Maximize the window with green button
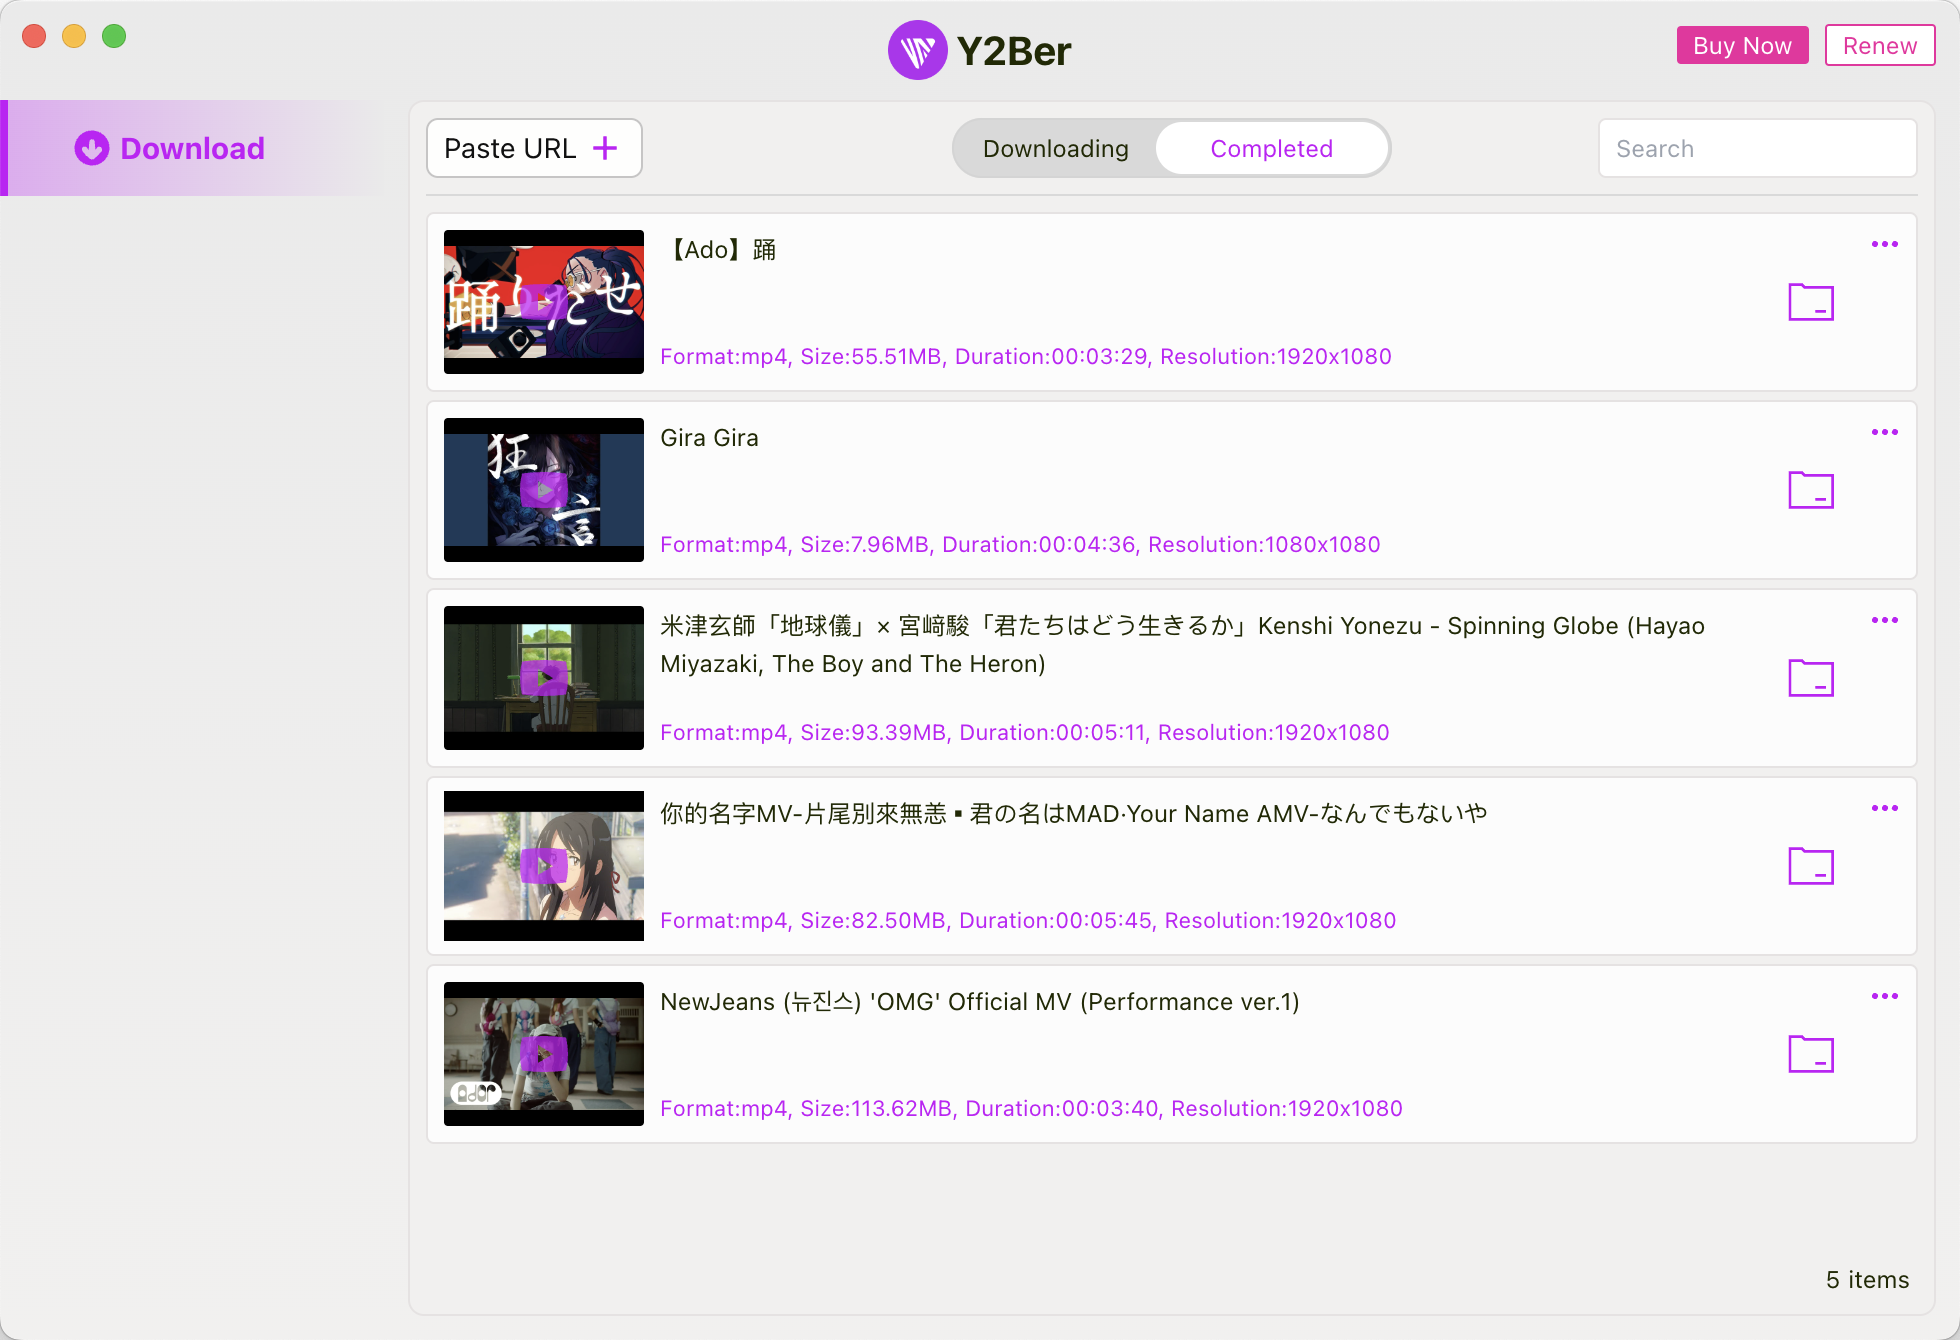This screenshot has height=1340, width=1960. tap(114, 36)
